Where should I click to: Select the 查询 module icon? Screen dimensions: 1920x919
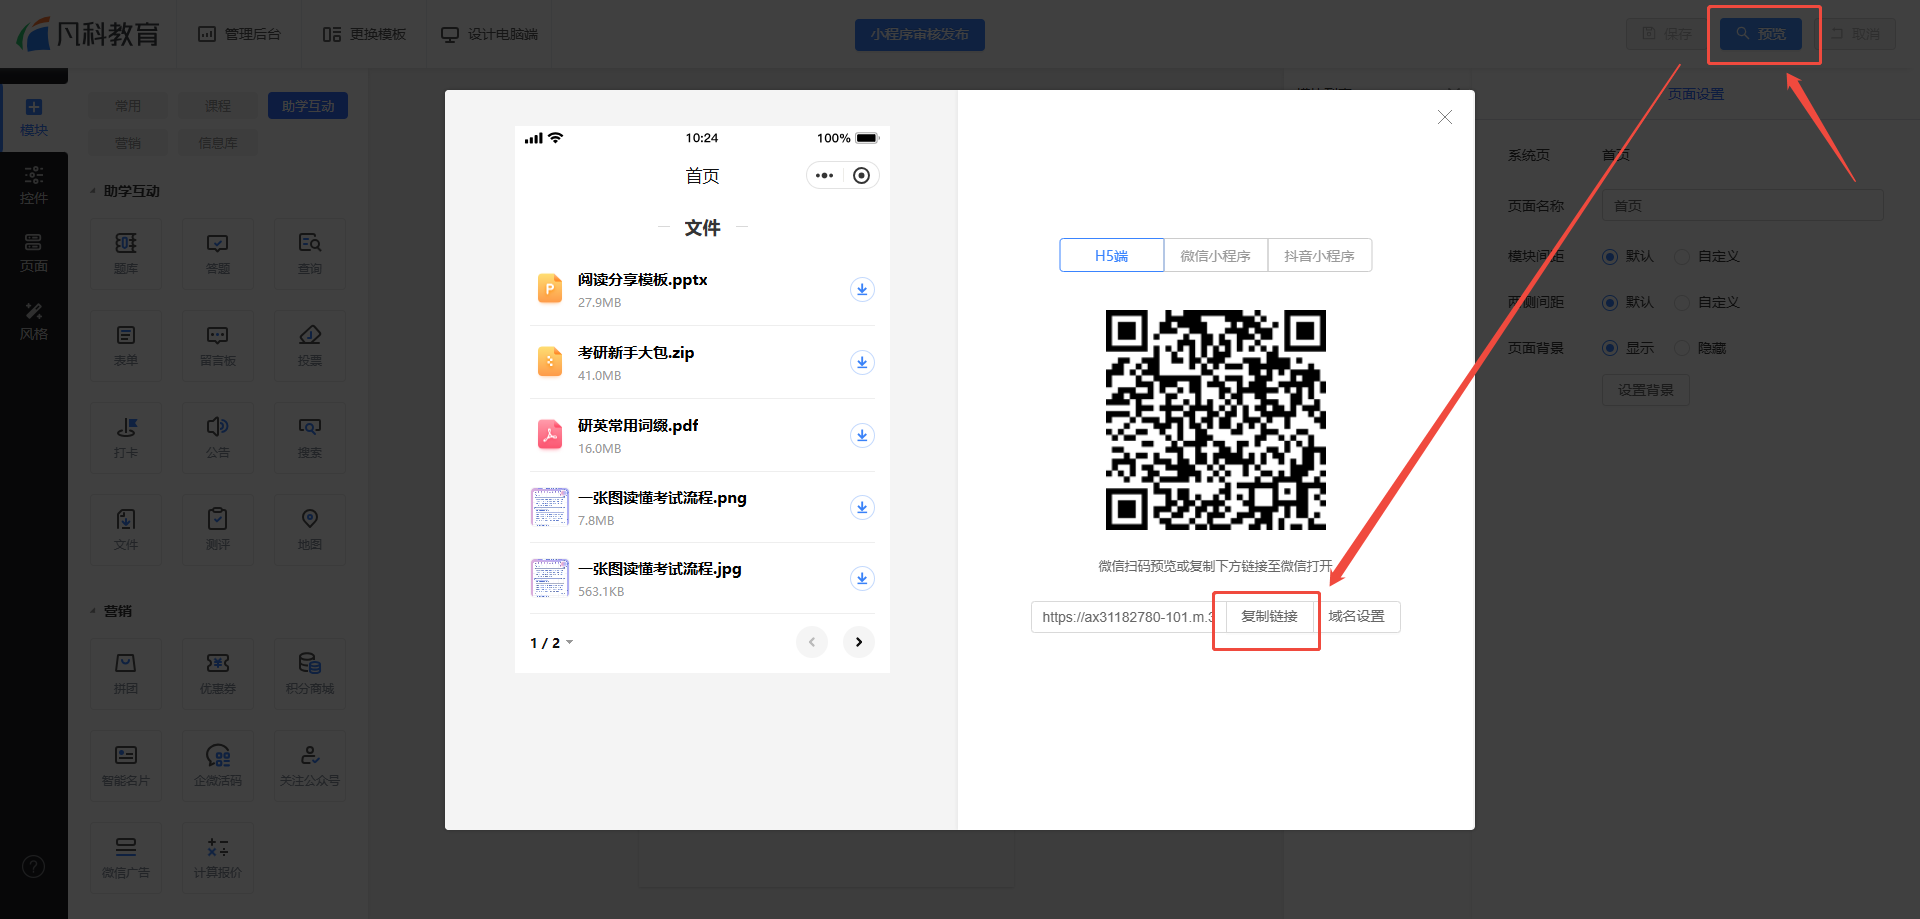pyautogui.click(x=310, y=254)
